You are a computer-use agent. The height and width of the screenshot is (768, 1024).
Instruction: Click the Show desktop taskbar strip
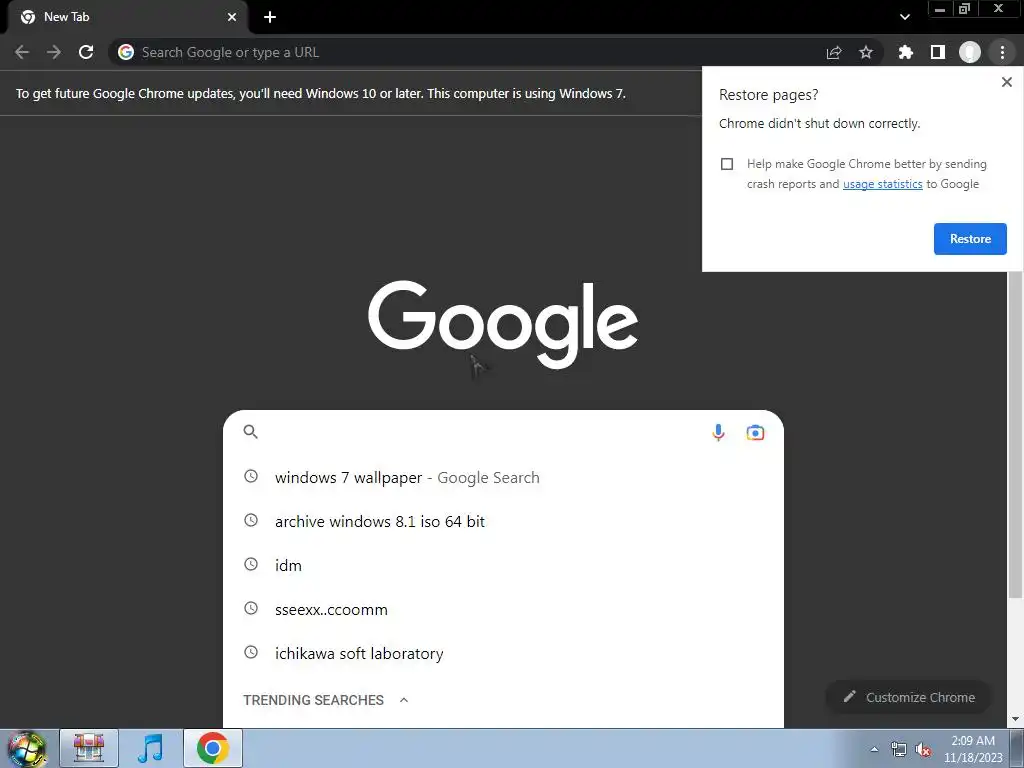point(1017,748)
